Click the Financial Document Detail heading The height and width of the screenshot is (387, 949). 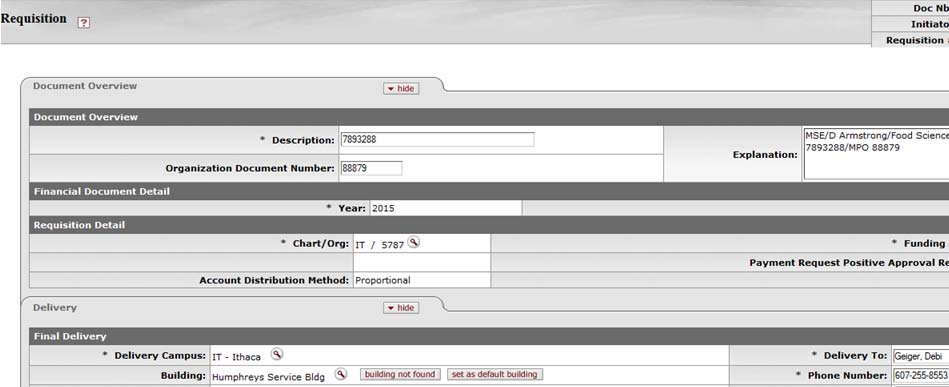(102, 191)
